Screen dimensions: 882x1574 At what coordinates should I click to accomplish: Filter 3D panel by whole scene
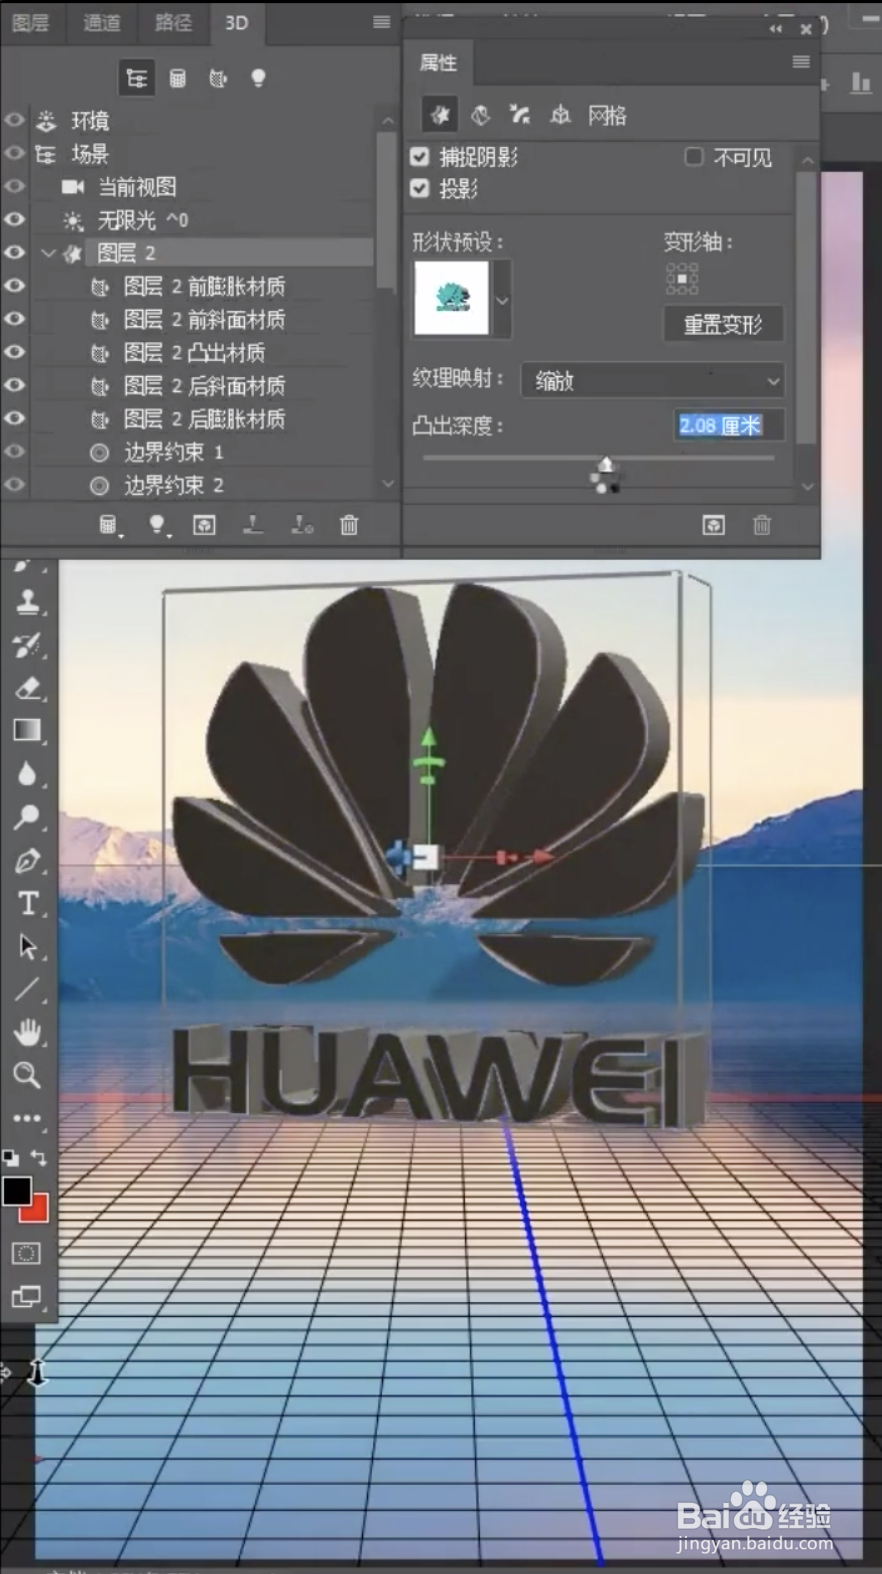click(137, 78)
